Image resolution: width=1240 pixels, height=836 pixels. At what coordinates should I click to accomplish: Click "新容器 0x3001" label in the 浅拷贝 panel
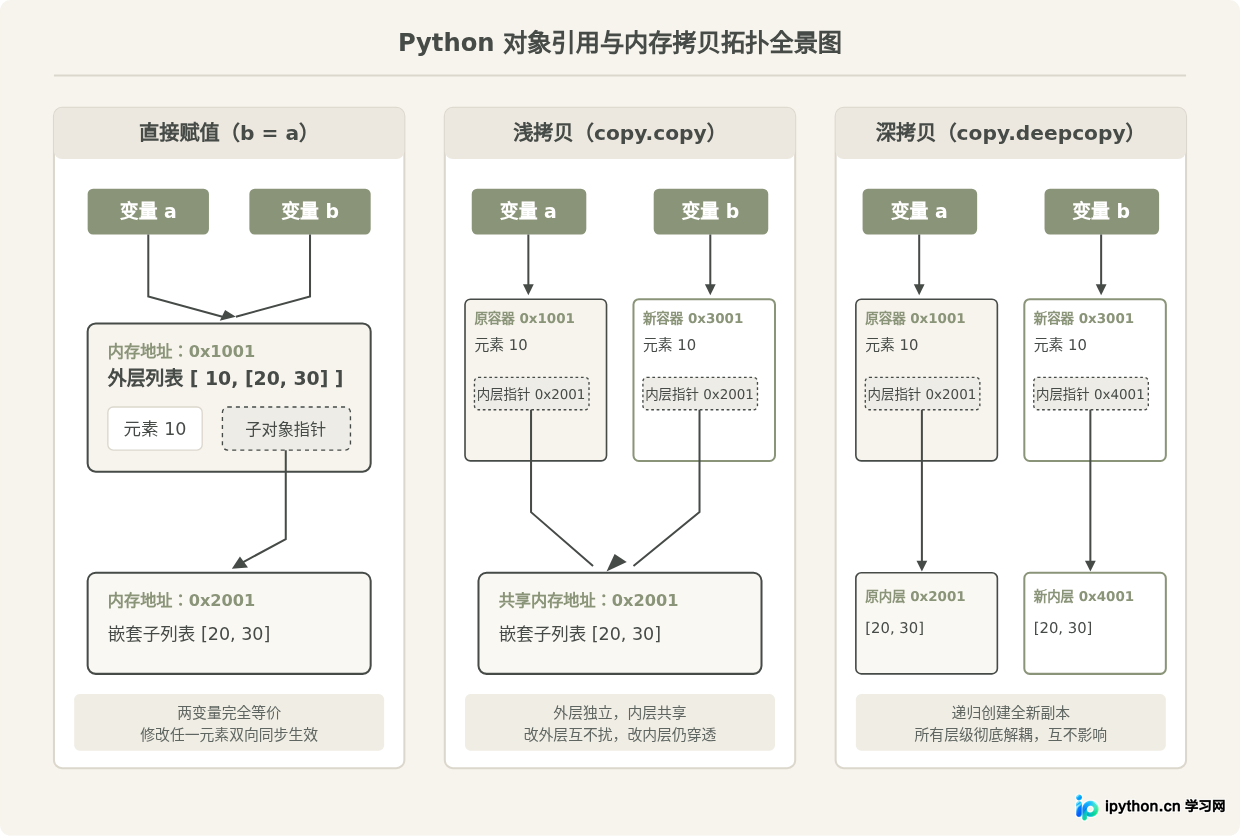pos(693,319)
